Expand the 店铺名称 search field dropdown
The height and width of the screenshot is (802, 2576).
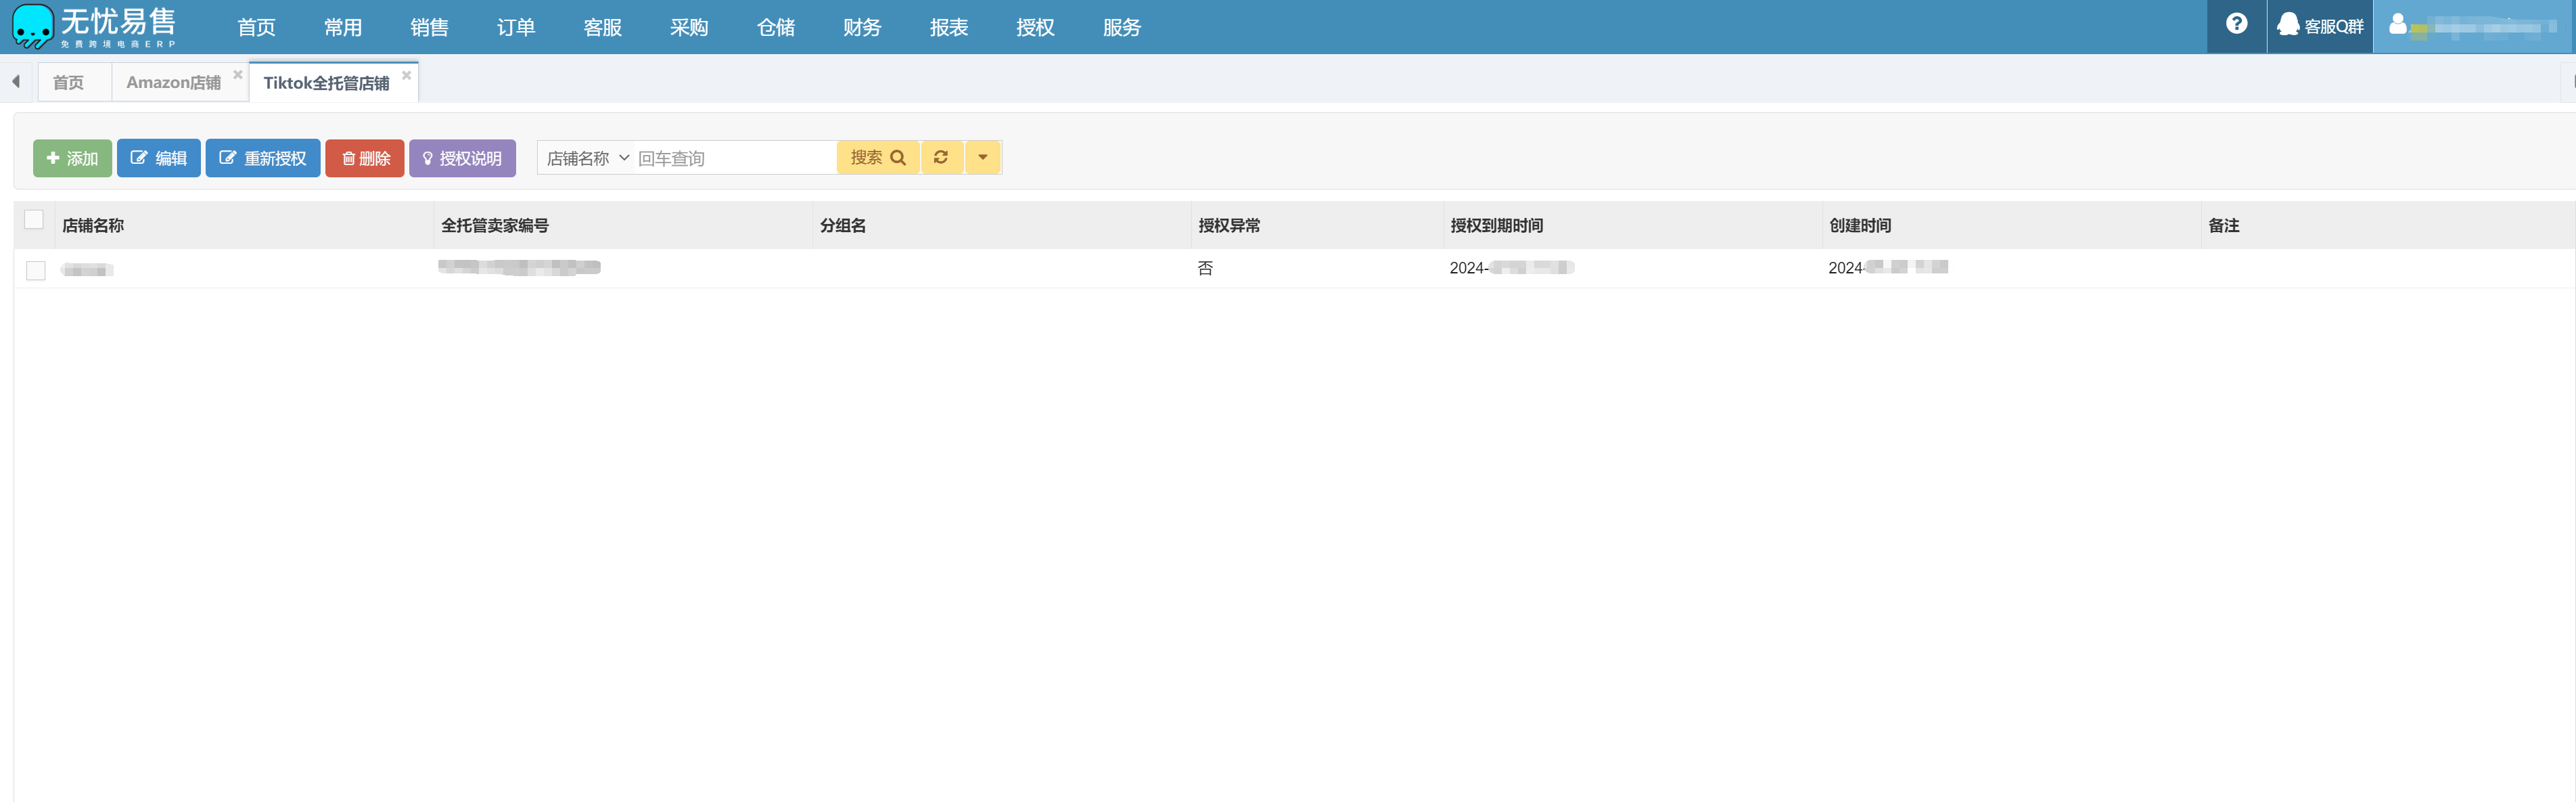587,158
